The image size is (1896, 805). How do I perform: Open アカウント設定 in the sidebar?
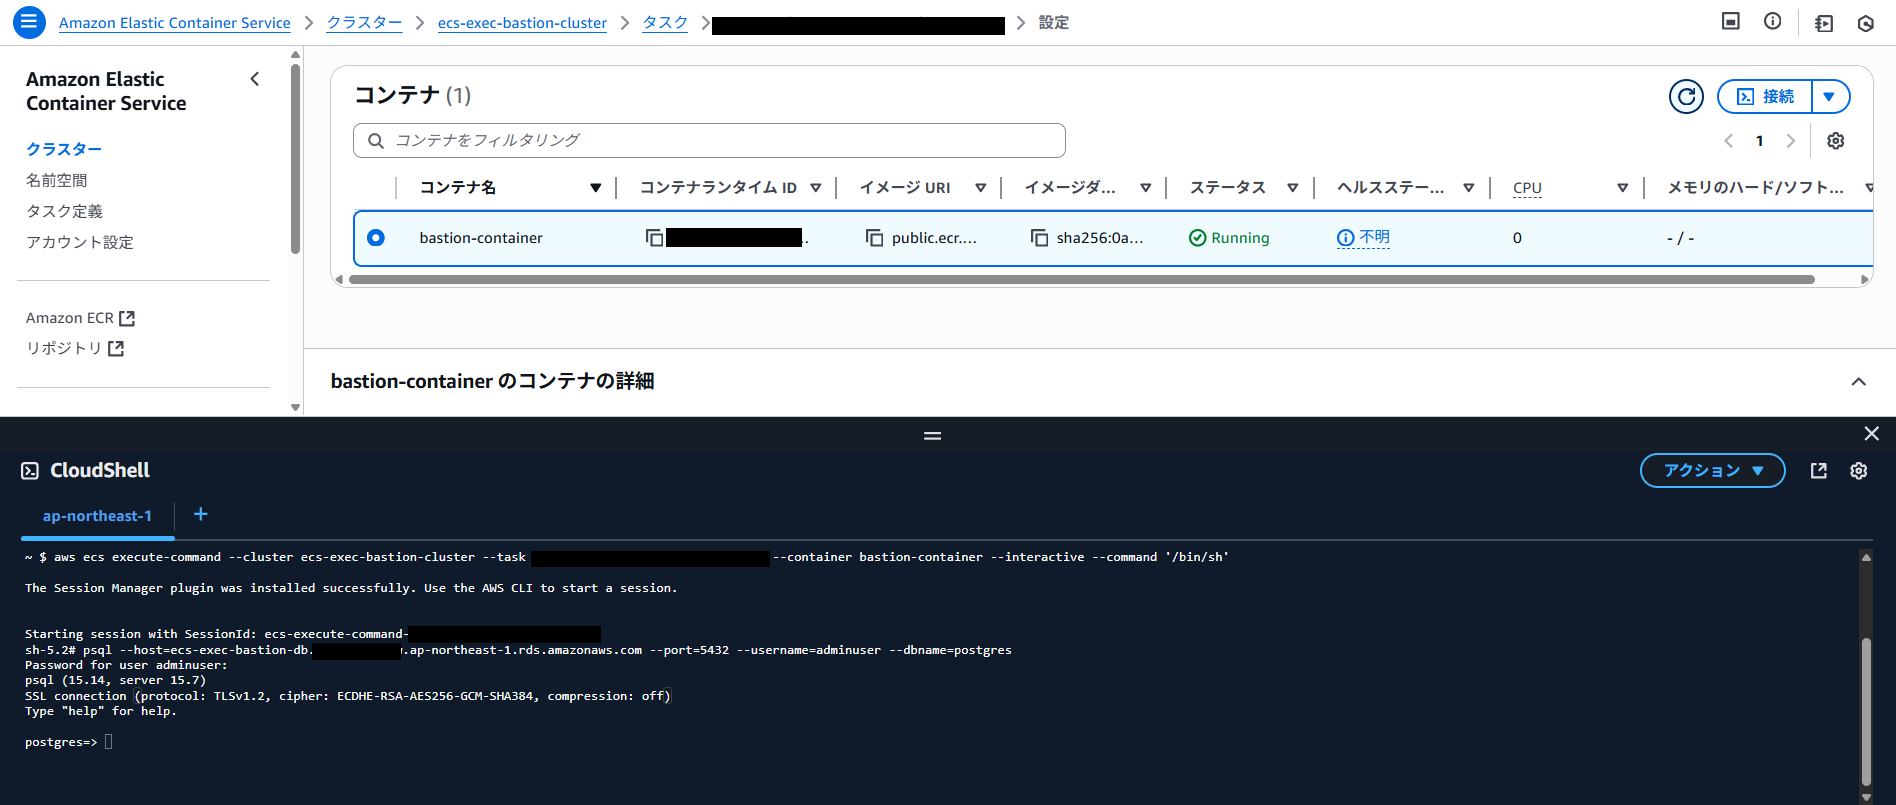(80, 242)
